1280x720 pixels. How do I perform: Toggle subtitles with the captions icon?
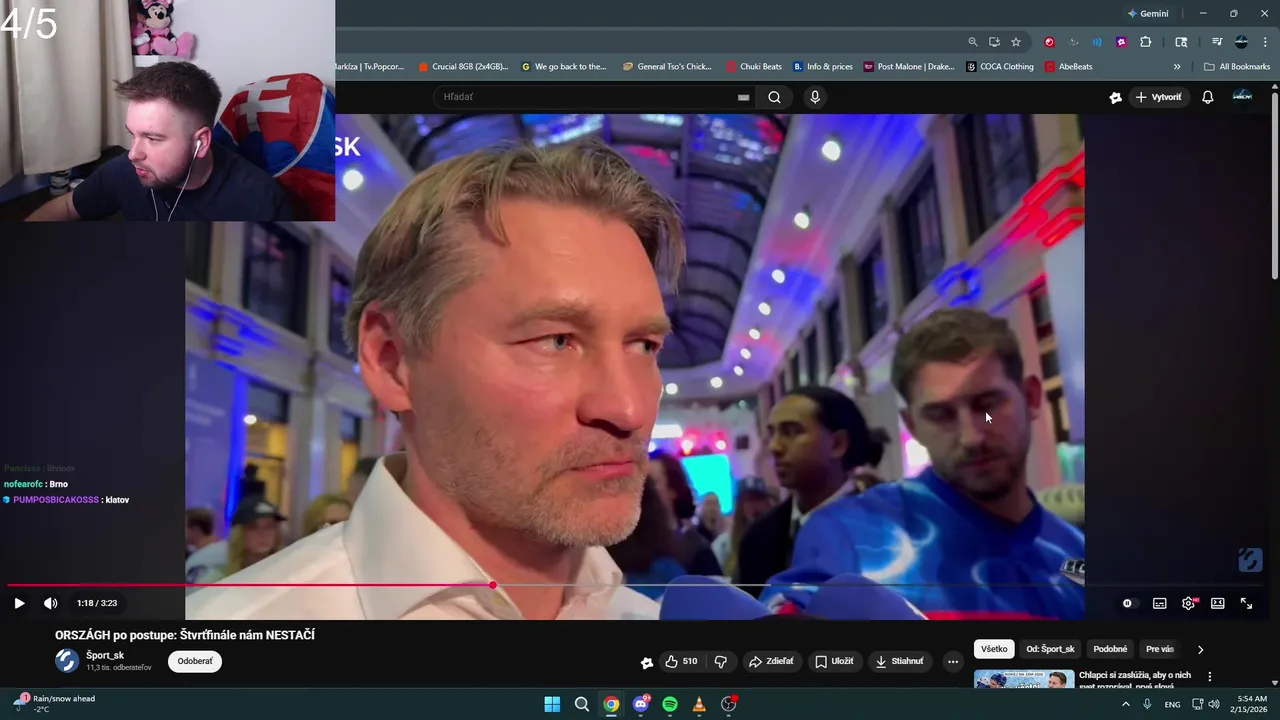[x=1159, y=603]
